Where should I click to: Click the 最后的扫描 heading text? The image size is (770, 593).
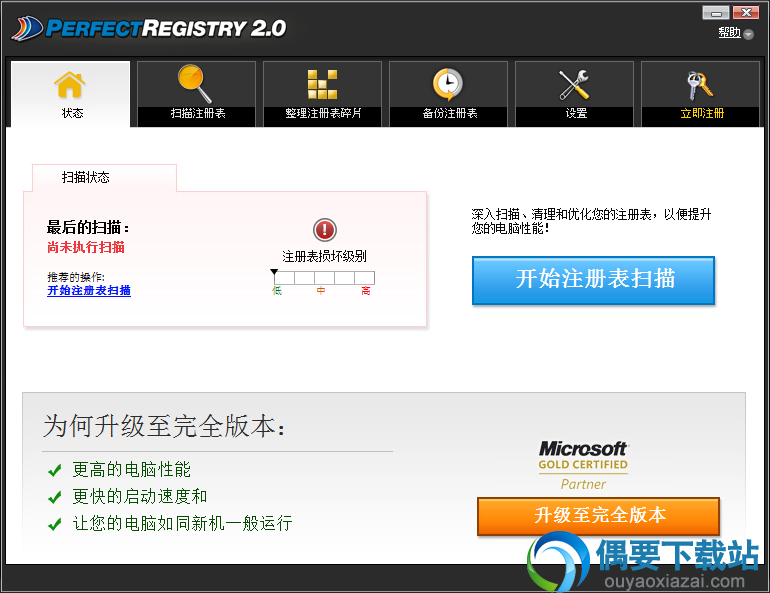[88, 227]
